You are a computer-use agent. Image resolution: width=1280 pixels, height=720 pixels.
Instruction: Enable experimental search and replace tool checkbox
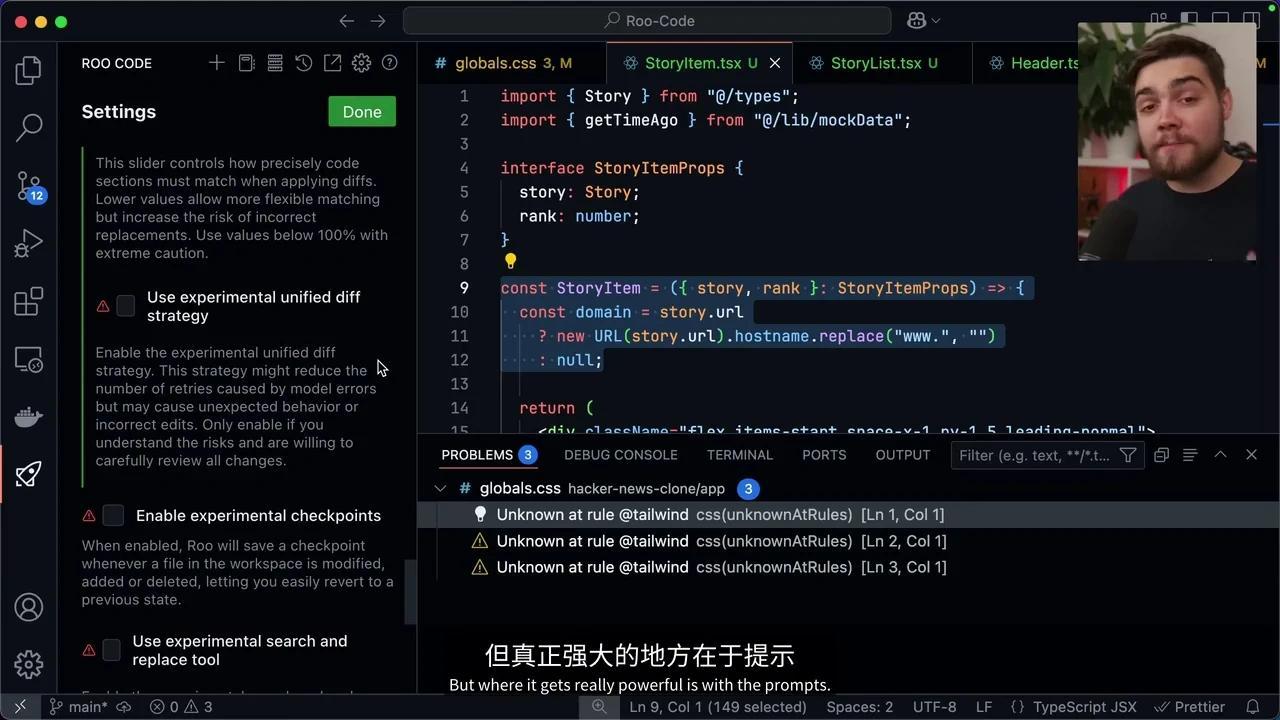tap(112, 650)
